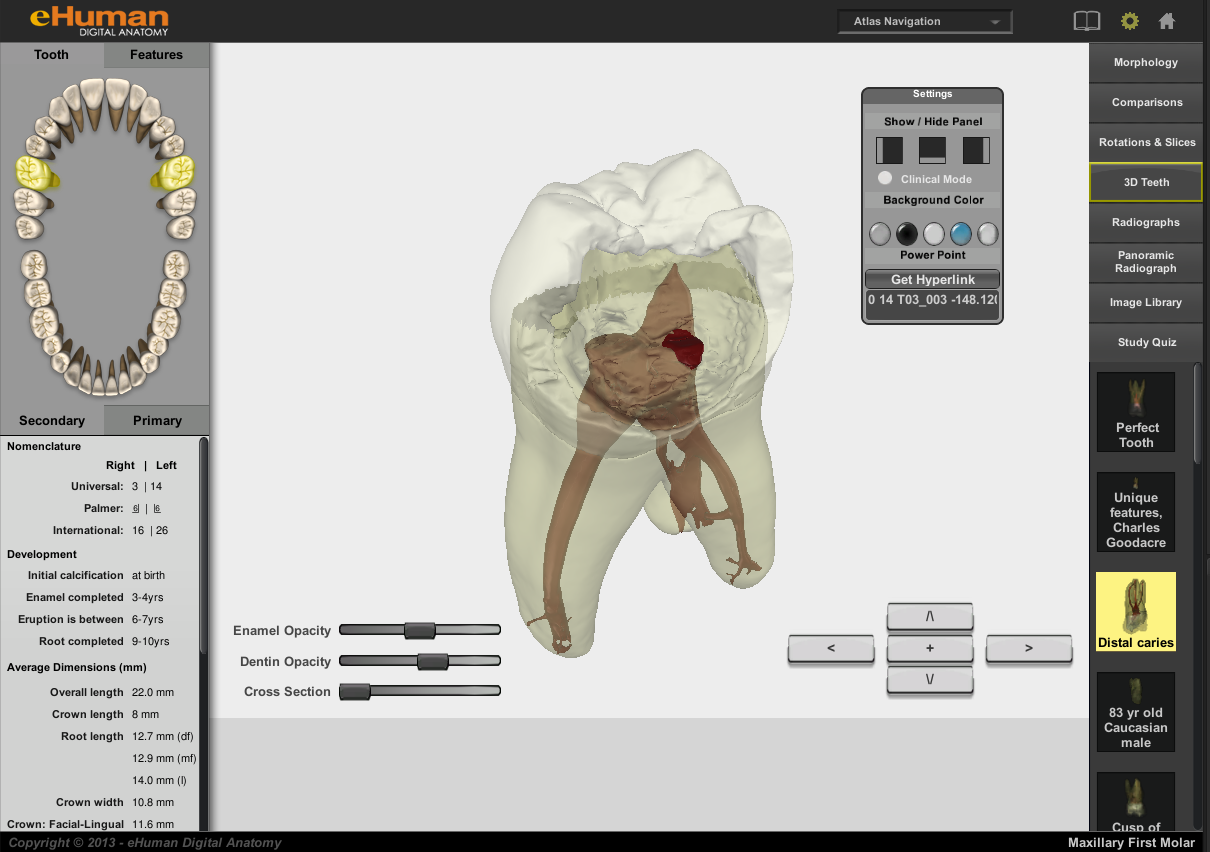The image size is (1210, 852).
Task: Open settings via the gear icon
Action: 1129,21
